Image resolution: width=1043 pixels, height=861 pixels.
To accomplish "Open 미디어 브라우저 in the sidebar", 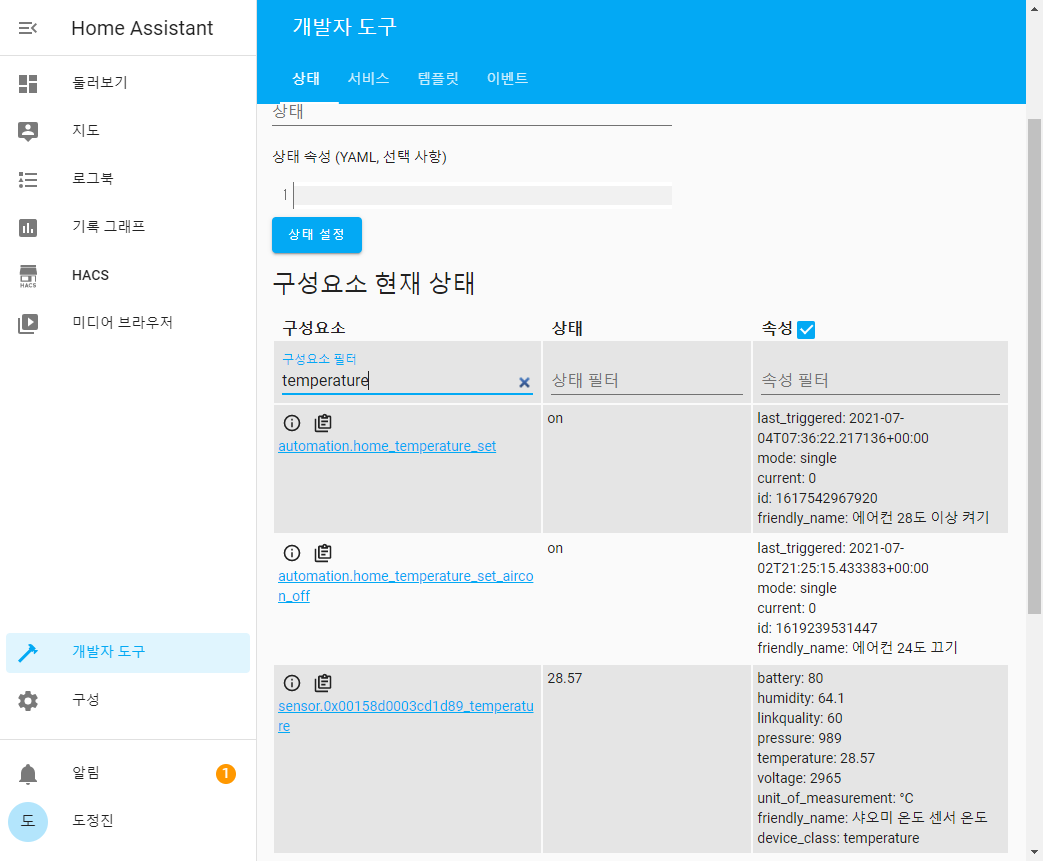I will 128,323.
